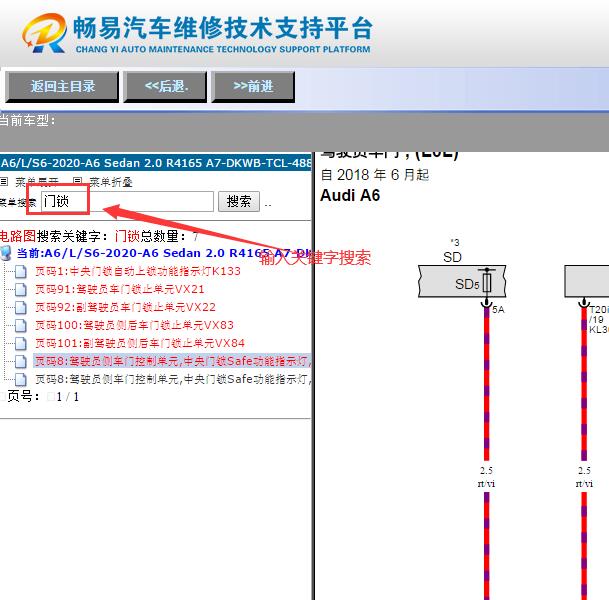Click the 2.5 label on the T20 wire
Viewport: 609px width, 600px height.
(x=584, y=471)
